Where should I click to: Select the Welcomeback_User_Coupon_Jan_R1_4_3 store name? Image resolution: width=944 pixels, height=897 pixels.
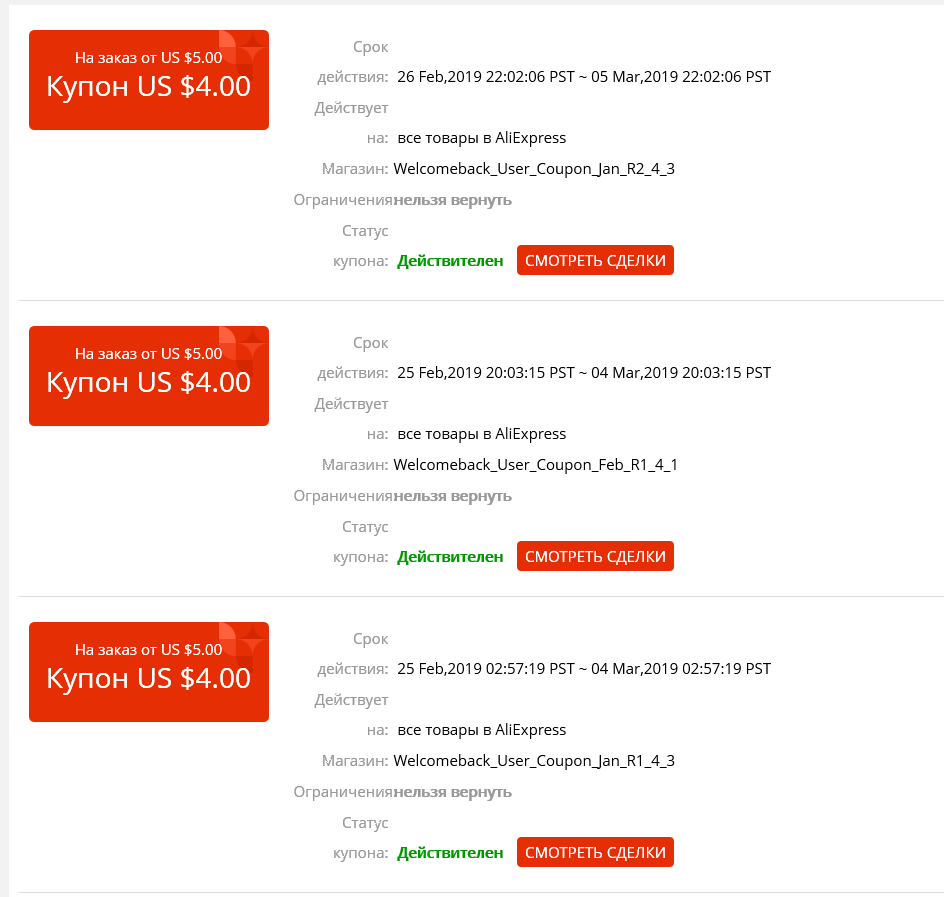point(534,761)
